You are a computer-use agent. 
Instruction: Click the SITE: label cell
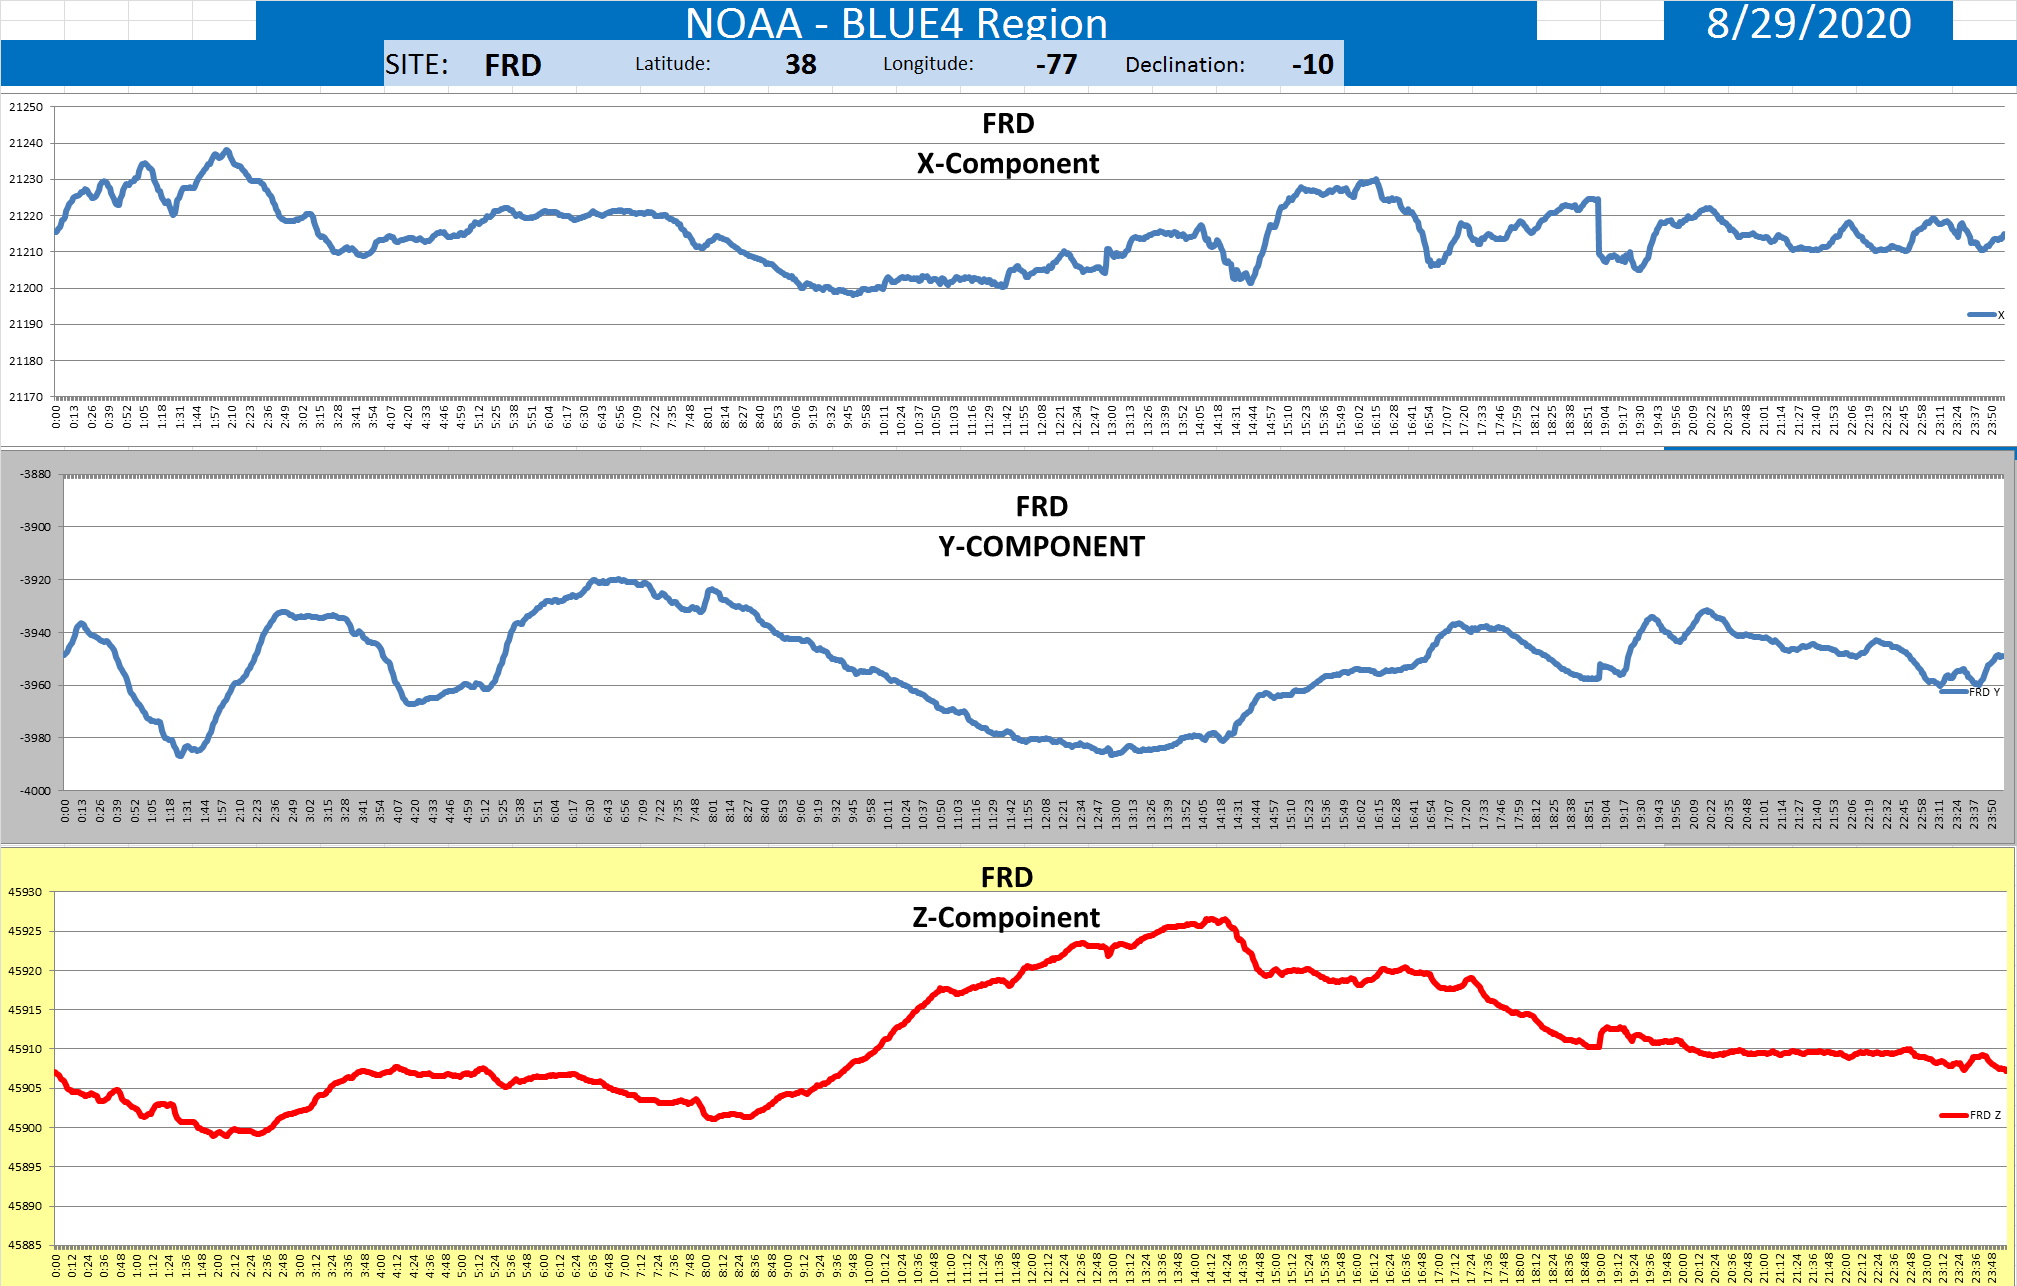416,65
